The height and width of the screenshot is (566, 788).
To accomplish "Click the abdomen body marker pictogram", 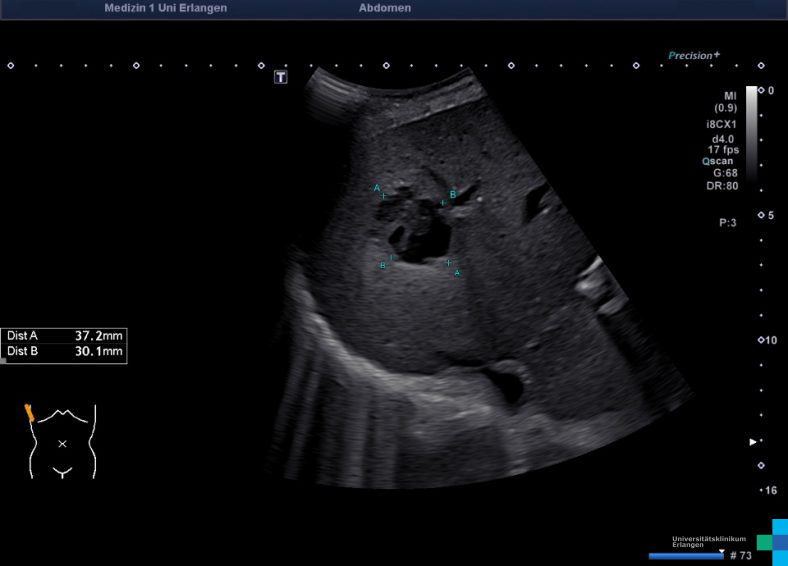I will point(63,441).
